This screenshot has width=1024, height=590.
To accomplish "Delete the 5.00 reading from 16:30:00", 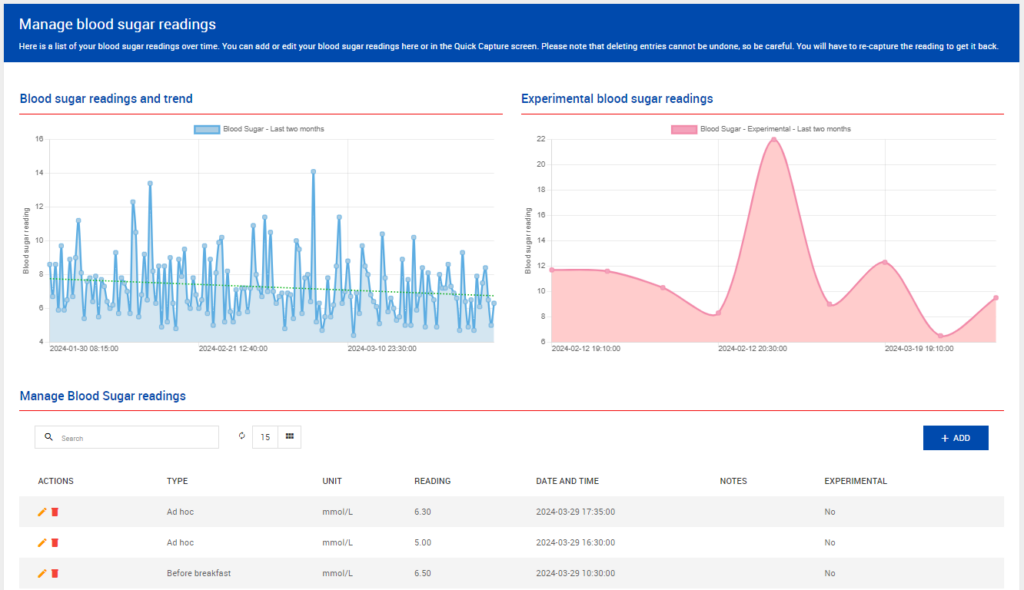I will 55,543.
